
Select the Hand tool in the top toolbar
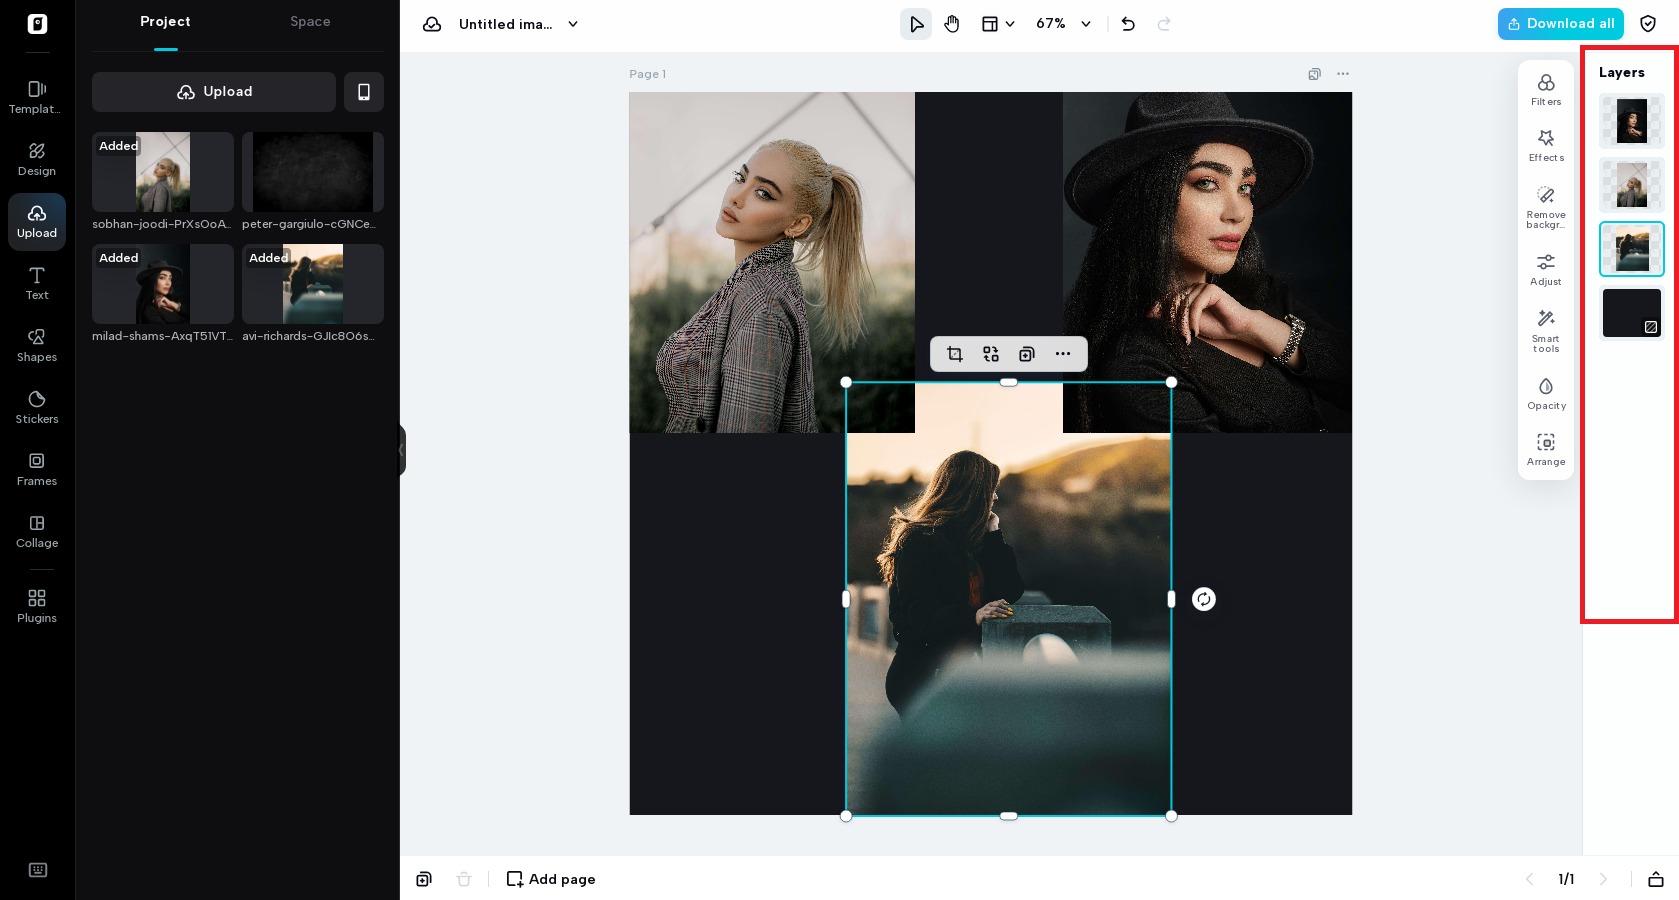pos(951,23)
